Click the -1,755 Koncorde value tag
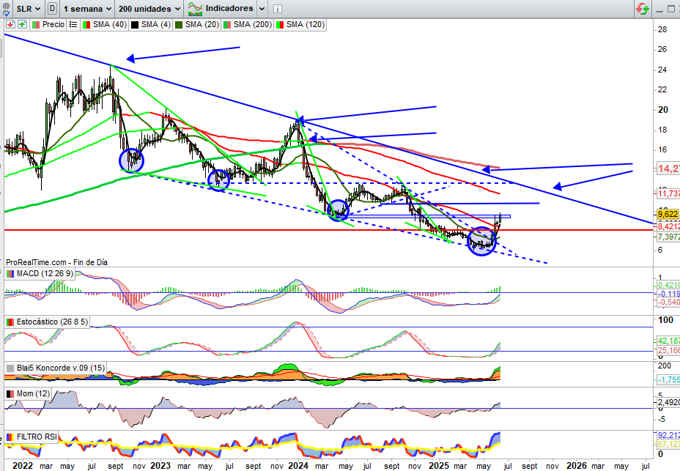The image size is (680, 471). [x=668, y=379]
